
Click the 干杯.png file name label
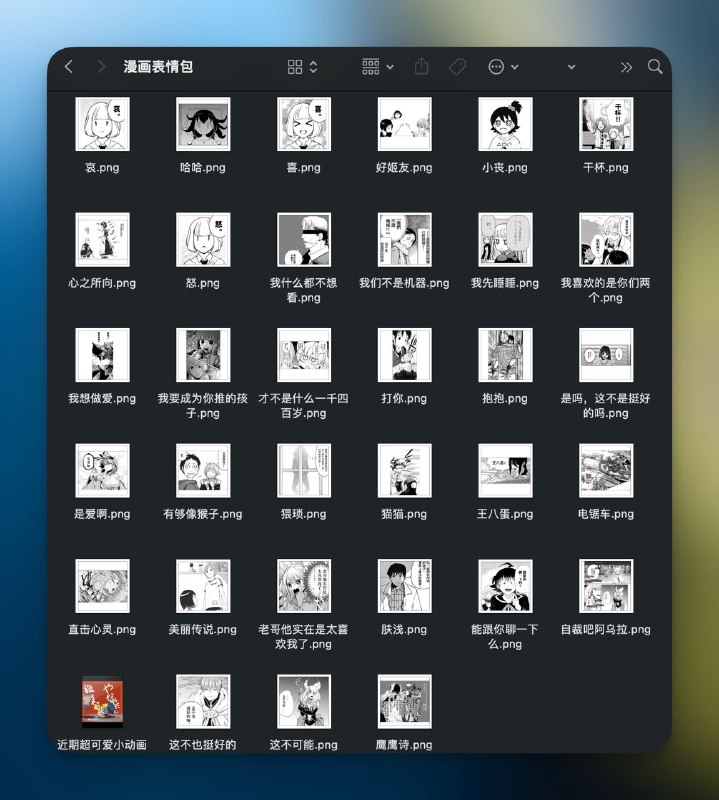(x=606, y=168)
